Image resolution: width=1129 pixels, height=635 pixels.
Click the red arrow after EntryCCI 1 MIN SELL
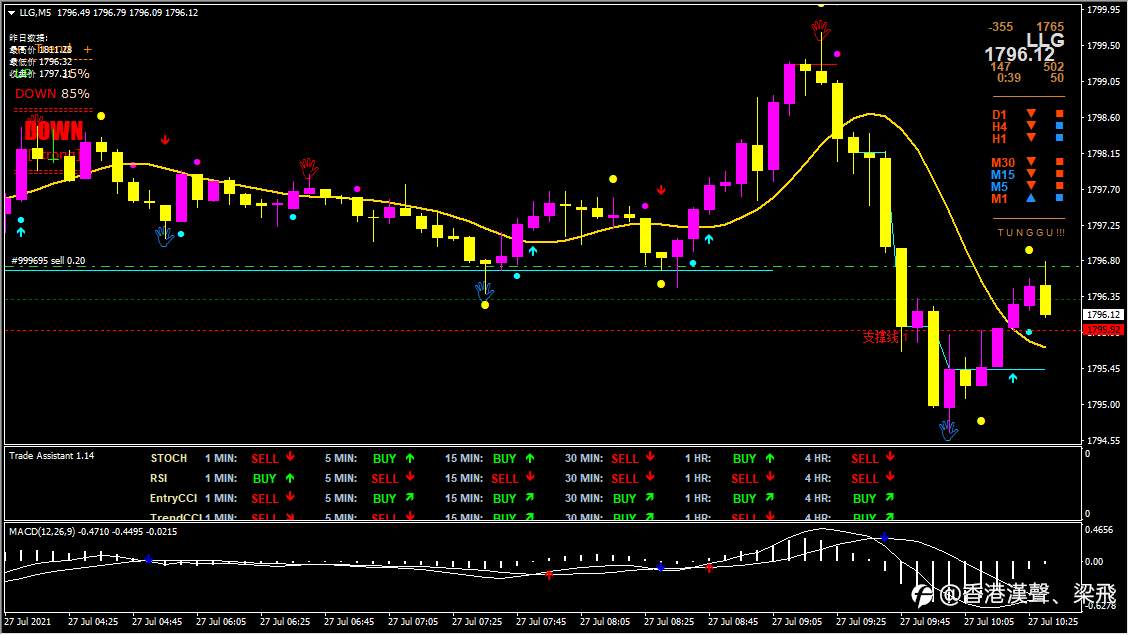pyautogui.click(x=290, y=497)
